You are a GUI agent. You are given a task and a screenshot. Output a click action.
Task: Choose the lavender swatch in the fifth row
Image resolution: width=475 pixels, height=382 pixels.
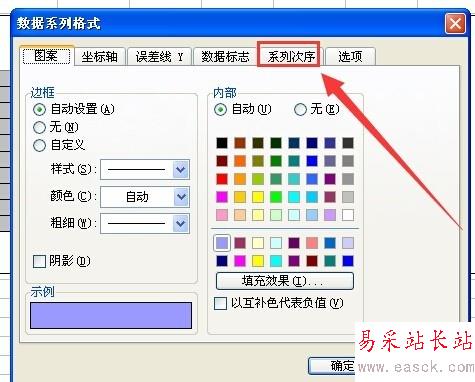[x=330, y=215]
